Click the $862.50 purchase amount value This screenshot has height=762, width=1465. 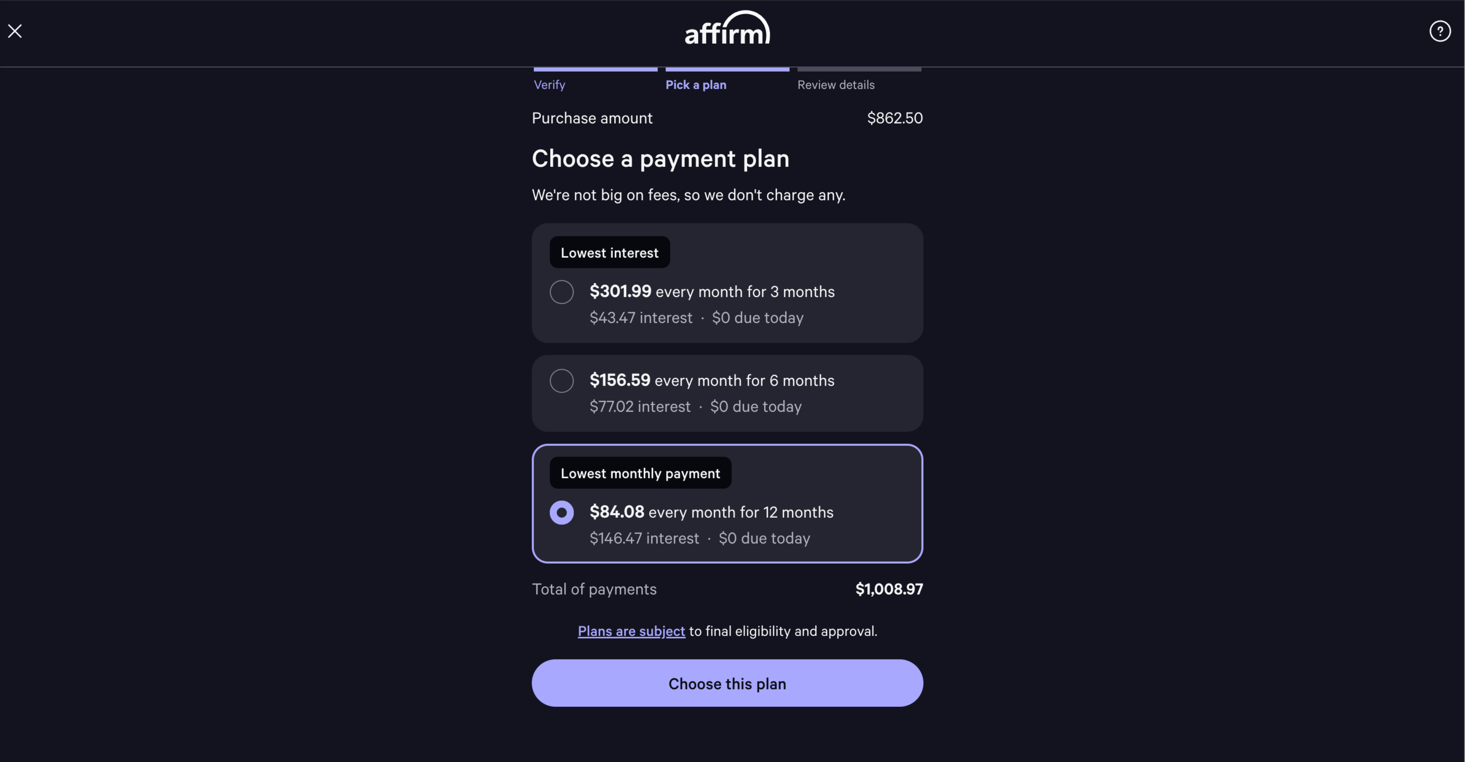click(x=895, y=118)
